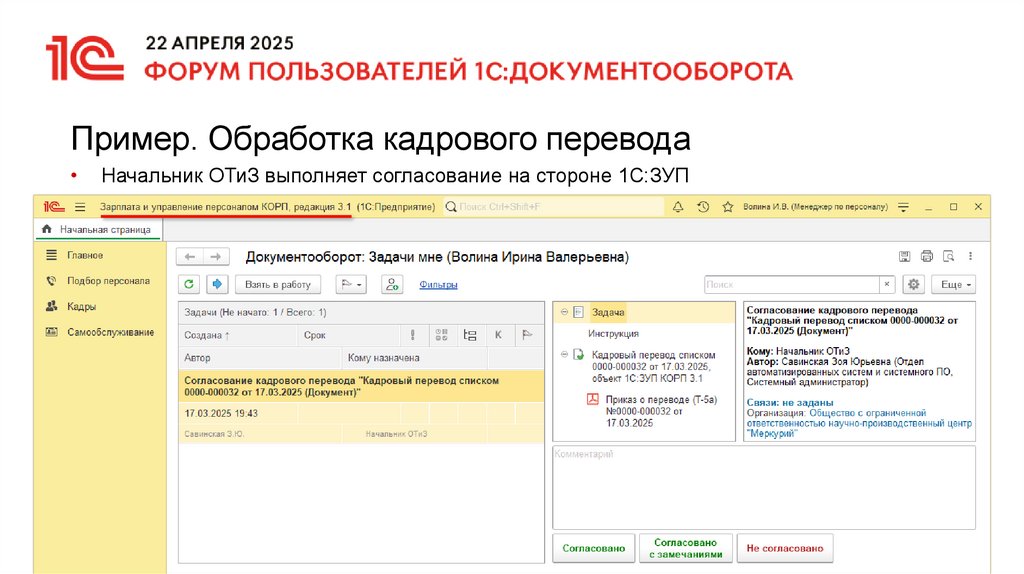This screenshot has width=1024, height=574.
Task: Click the Согласовано button
Action: [594, 548]
